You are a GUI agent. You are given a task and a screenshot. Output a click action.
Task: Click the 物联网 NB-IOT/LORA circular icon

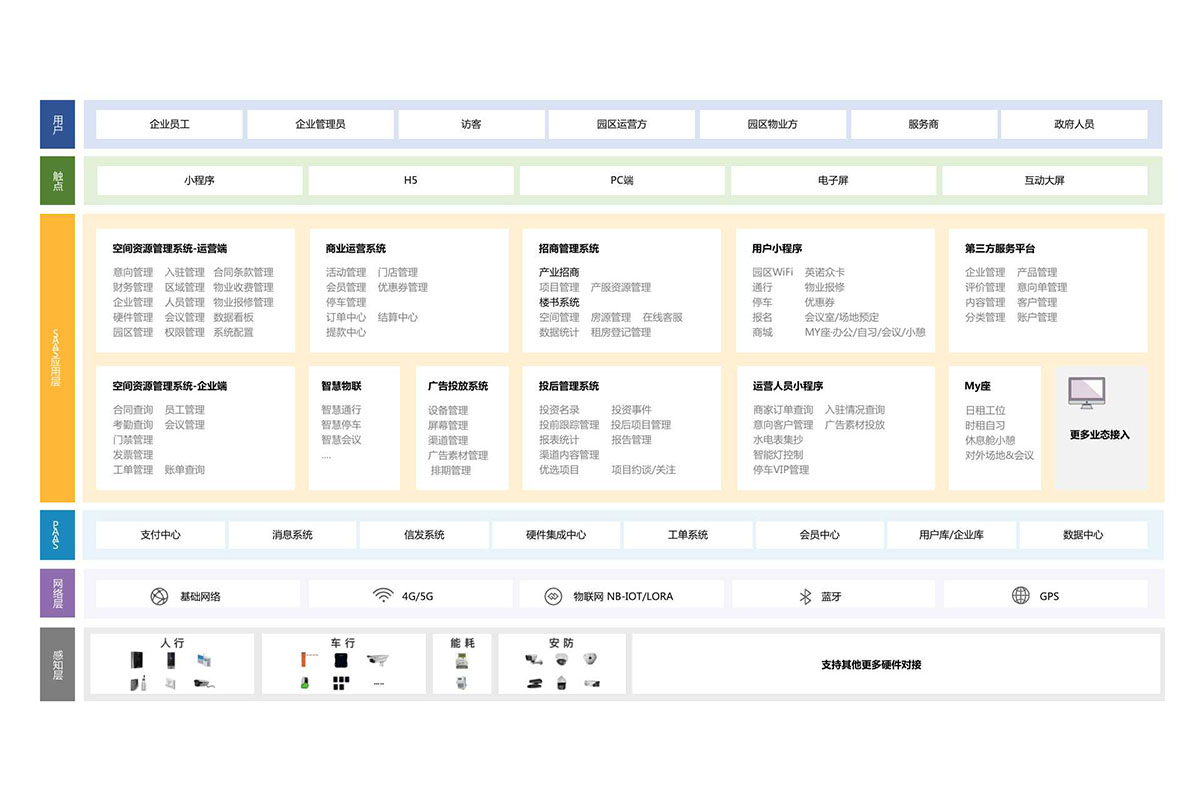click(x=553, y=596)
